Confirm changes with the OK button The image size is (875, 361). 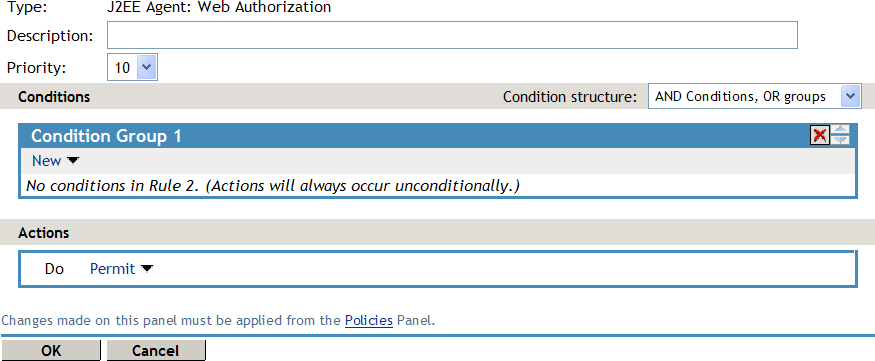[51, 350]
